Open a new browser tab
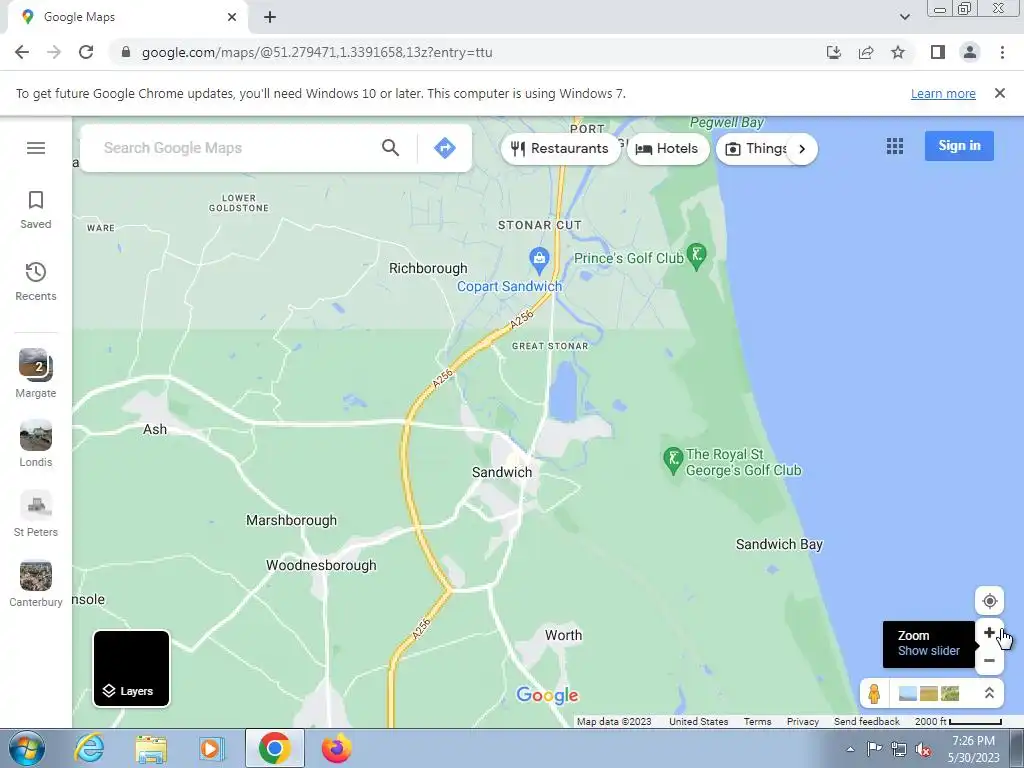 click(270, 17)
